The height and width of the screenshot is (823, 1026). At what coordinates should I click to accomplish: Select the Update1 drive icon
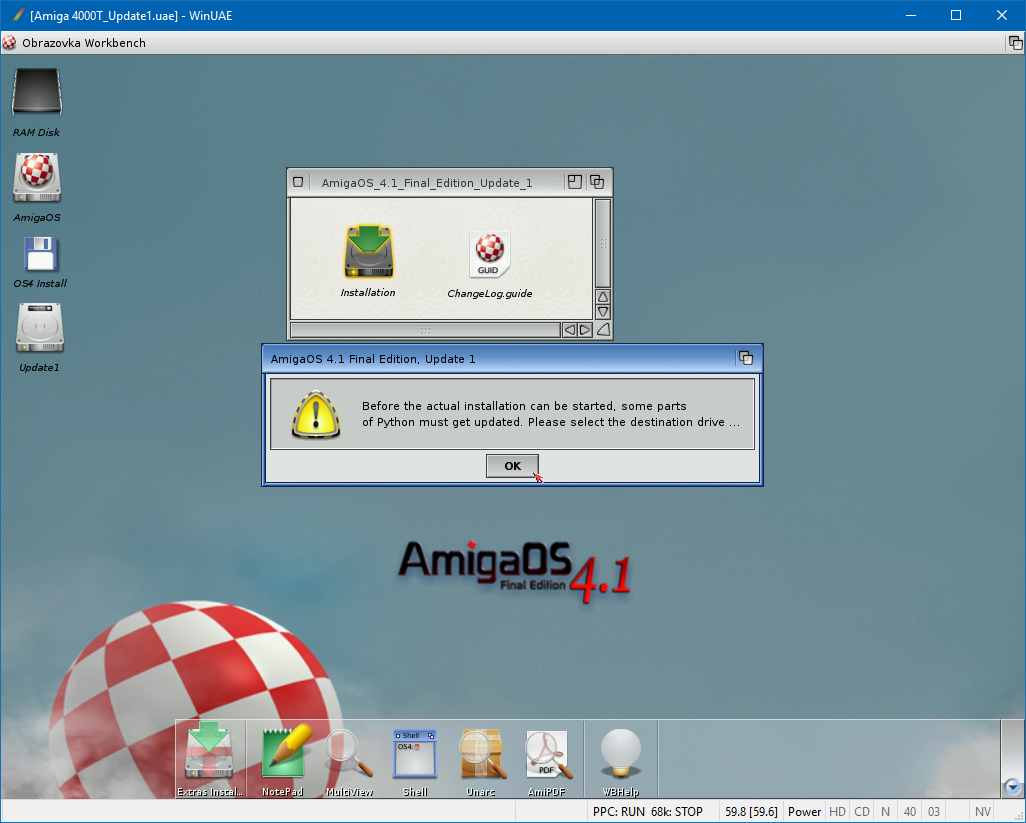coord(40,328)
